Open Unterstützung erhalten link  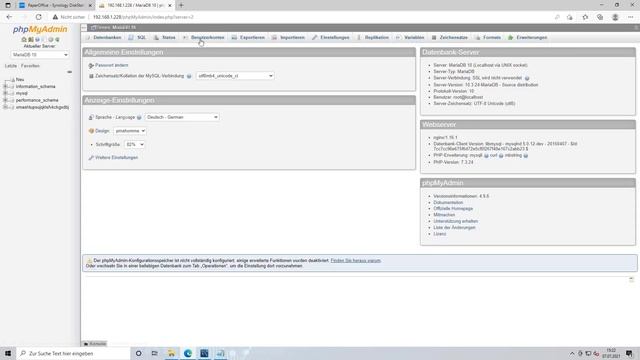(x=456, y=221)
